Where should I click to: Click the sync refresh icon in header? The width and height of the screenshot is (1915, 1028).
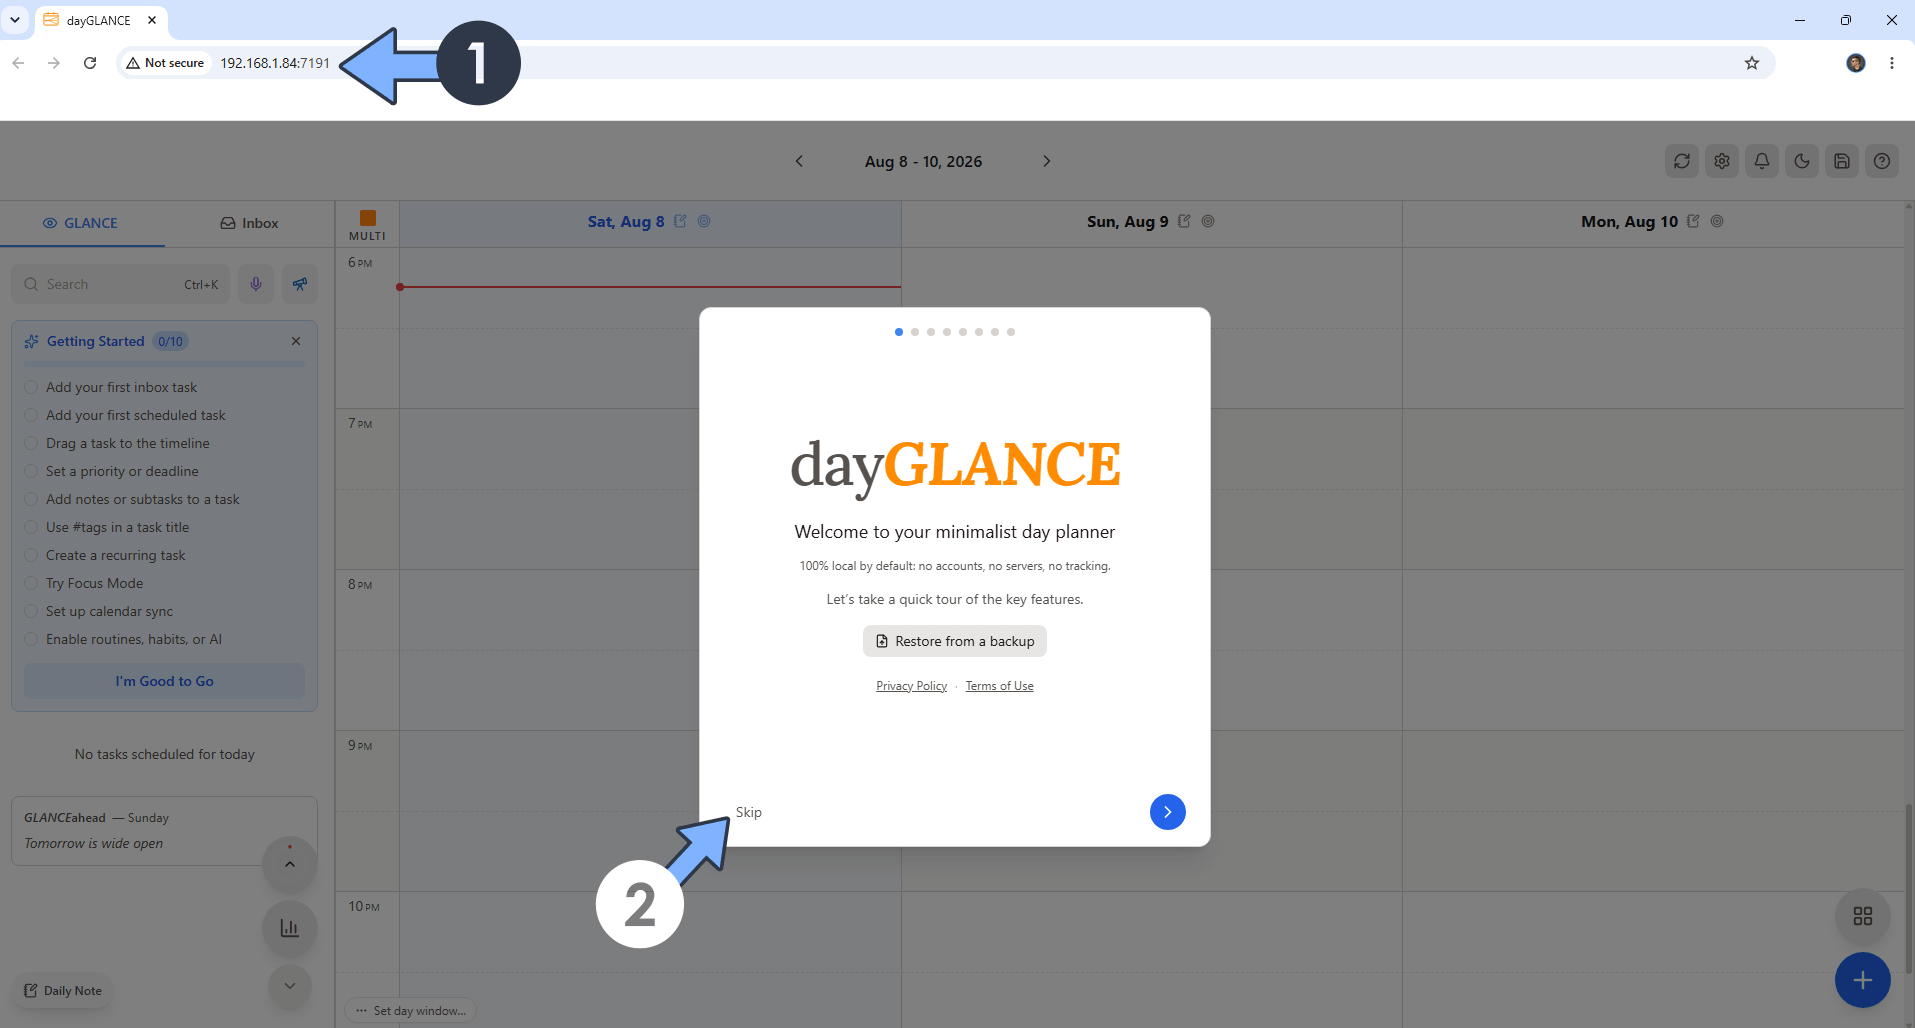(1682, 161)
